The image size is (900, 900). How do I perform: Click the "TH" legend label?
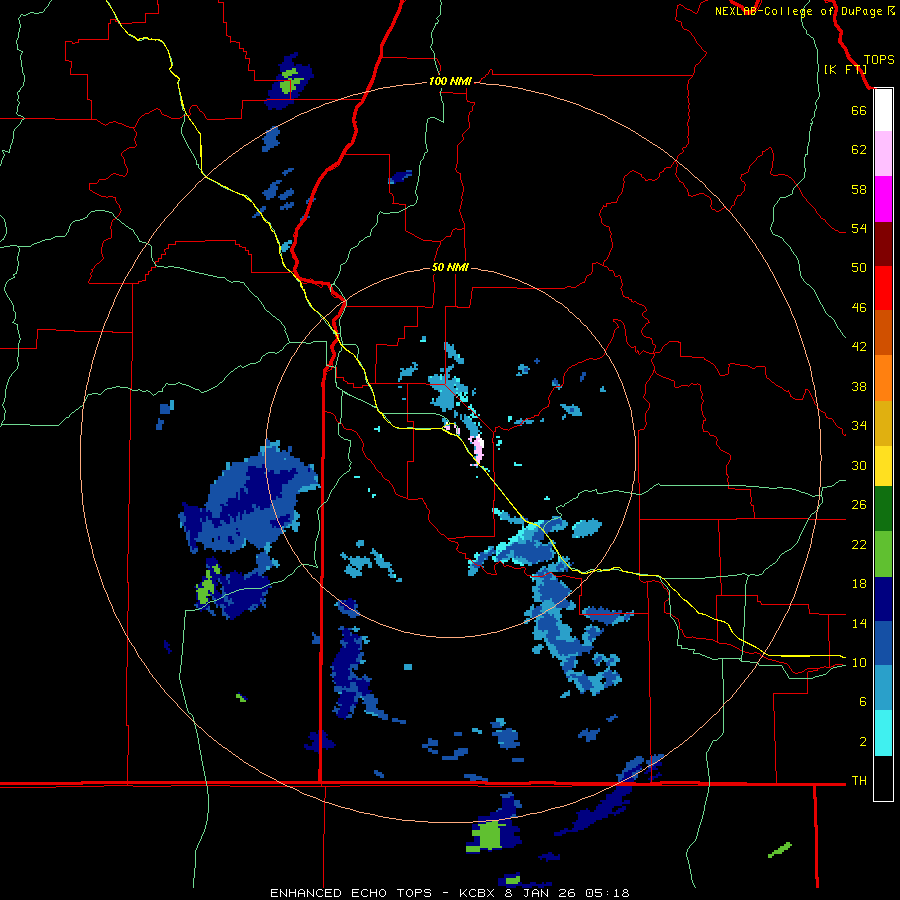(859, 781)
